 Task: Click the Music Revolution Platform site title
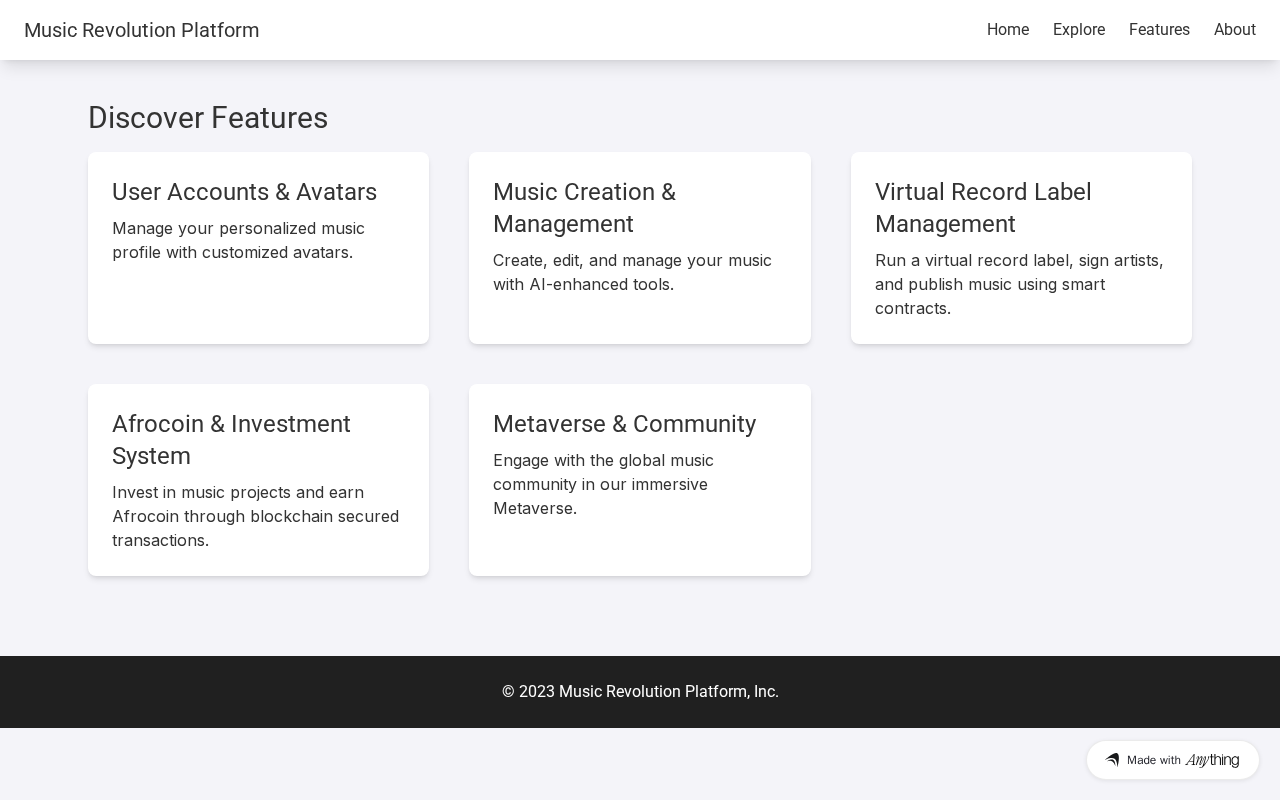[142, 30]
